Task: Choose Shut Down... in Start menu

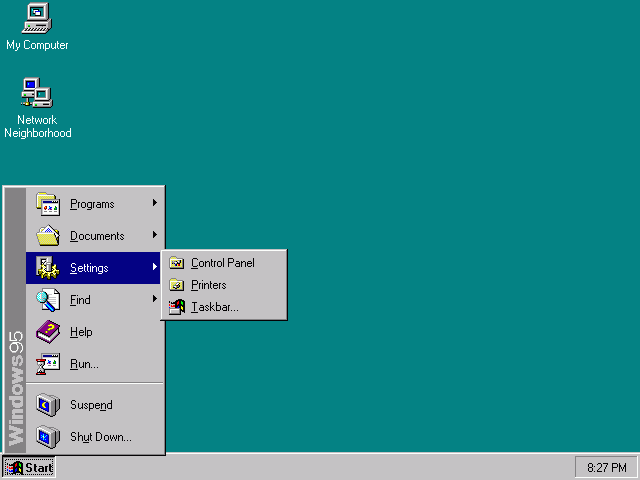Action: 94,437
